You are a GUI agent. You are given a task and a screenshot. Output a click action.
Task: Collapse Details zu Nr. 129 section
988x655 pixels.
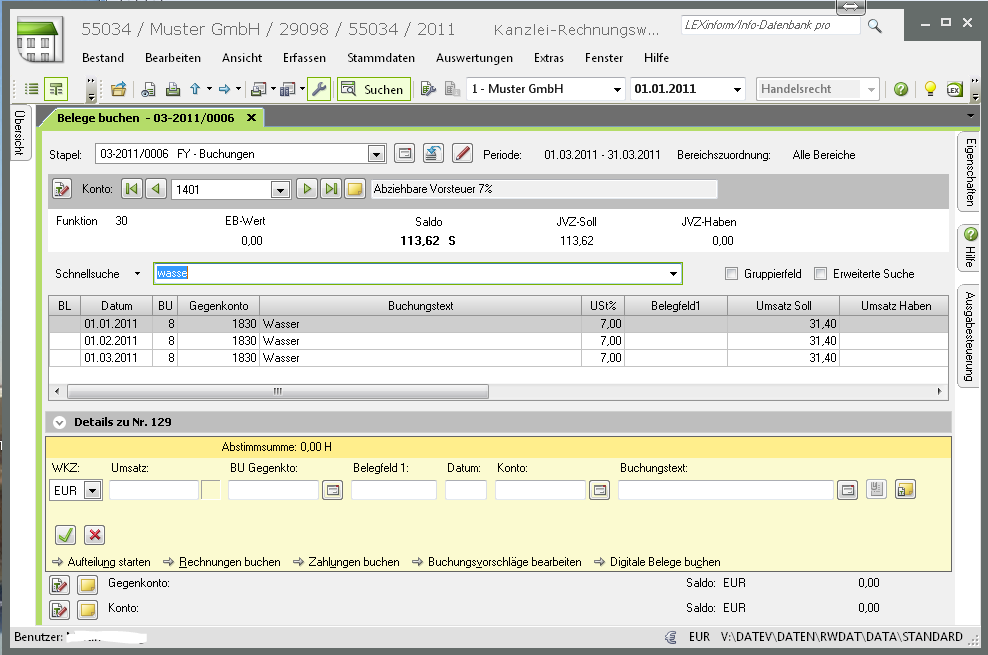click(59, 423)
